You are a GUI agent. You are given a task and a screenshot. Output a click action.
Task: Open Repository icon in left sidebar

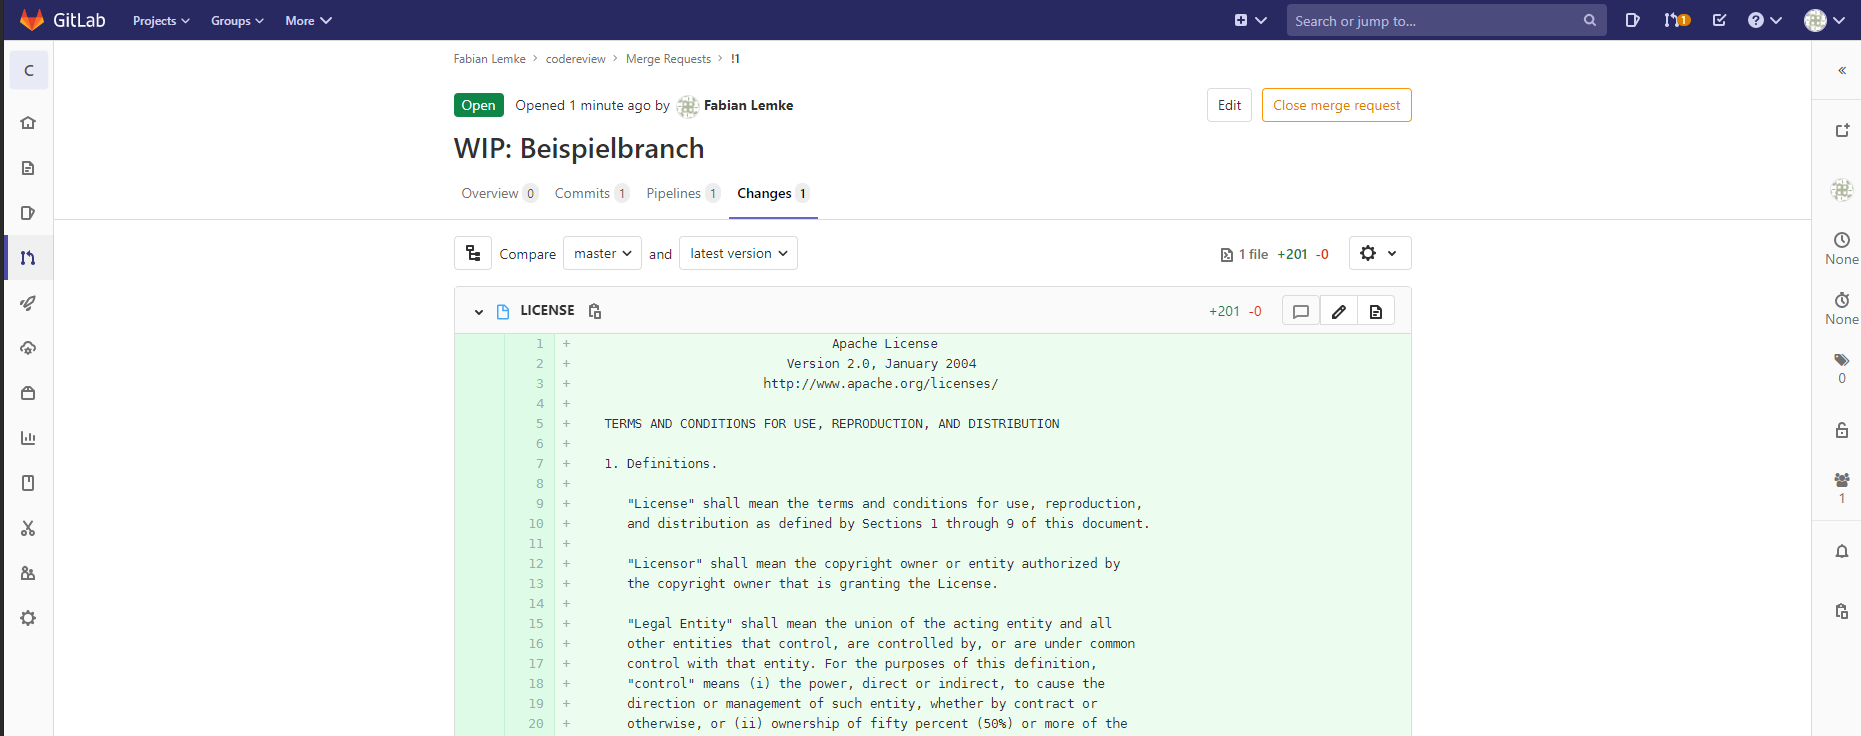coord(28,168)
